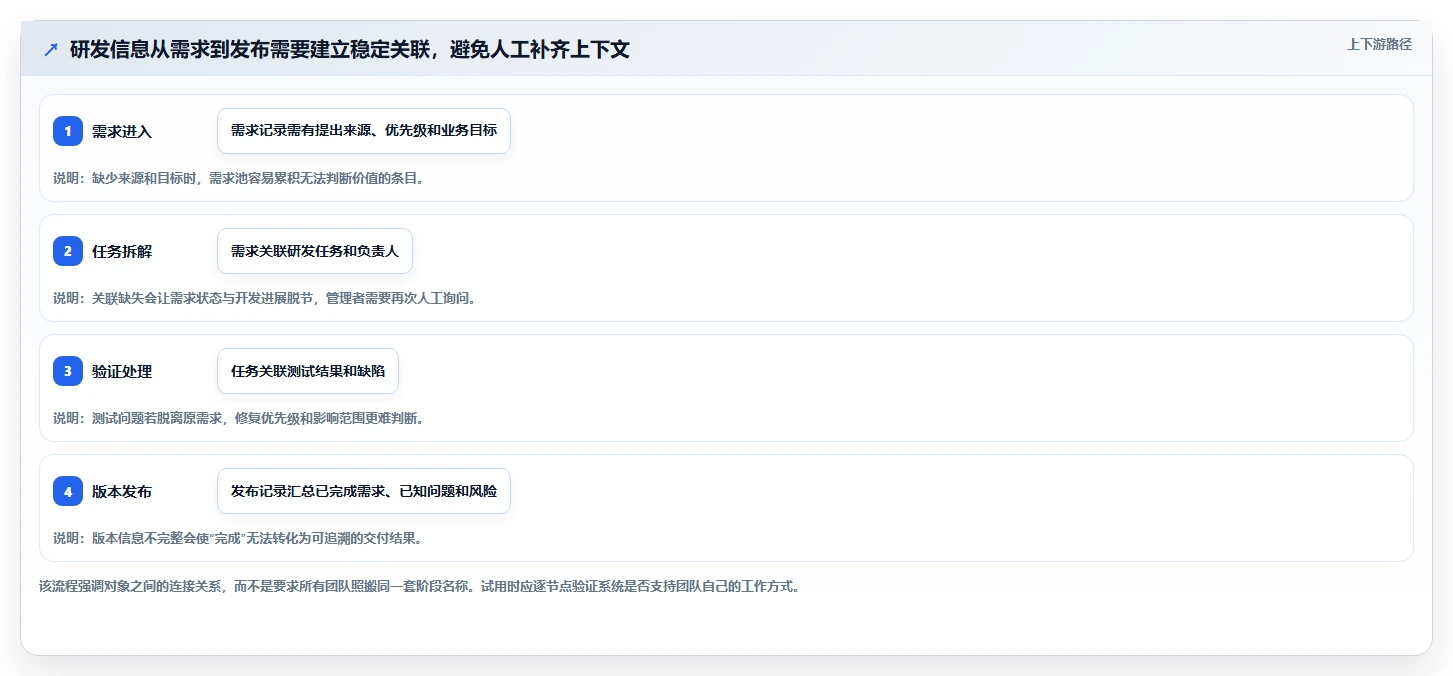Viewport: 1453px width, 676px height.
Task: Click the 任务关联测试结果和缺陷 chip
Action: coord(308,371)
